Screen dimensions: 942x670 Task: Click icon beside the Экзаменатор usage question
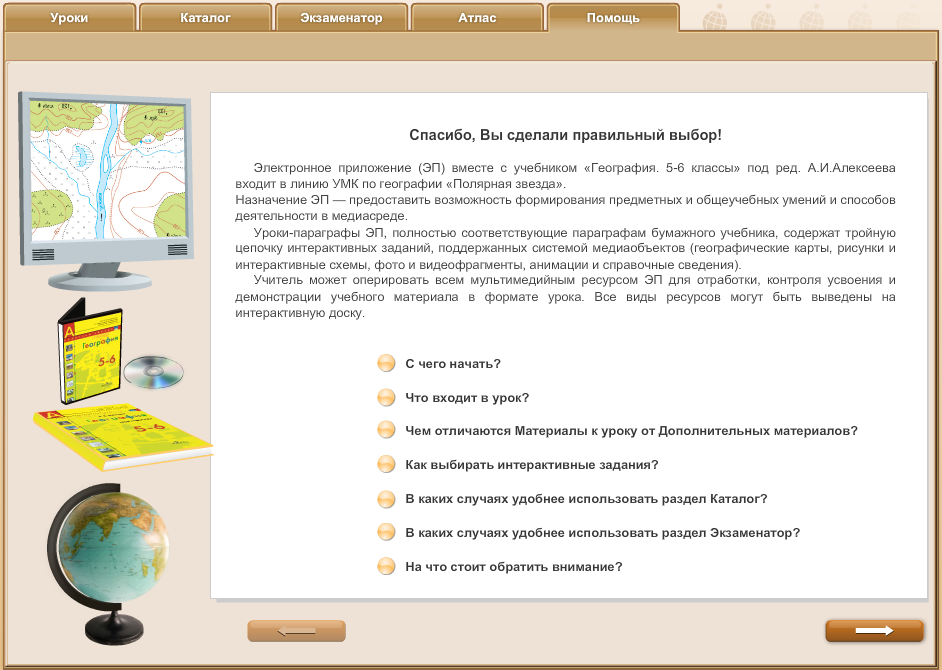click(x=386, y=532)
